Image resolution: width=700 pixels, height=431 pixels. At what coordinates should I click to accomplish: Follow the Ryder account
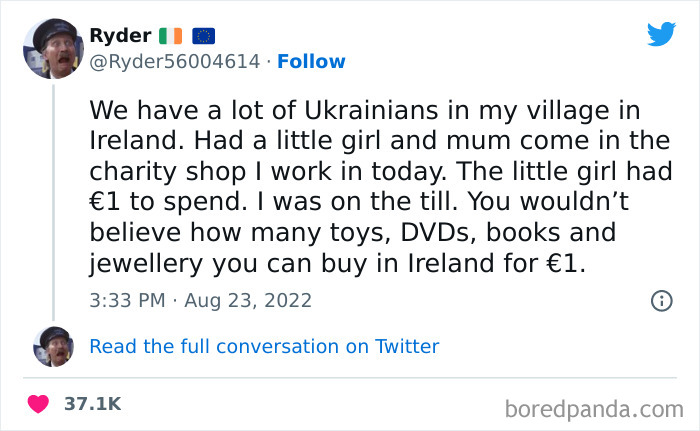311,62
